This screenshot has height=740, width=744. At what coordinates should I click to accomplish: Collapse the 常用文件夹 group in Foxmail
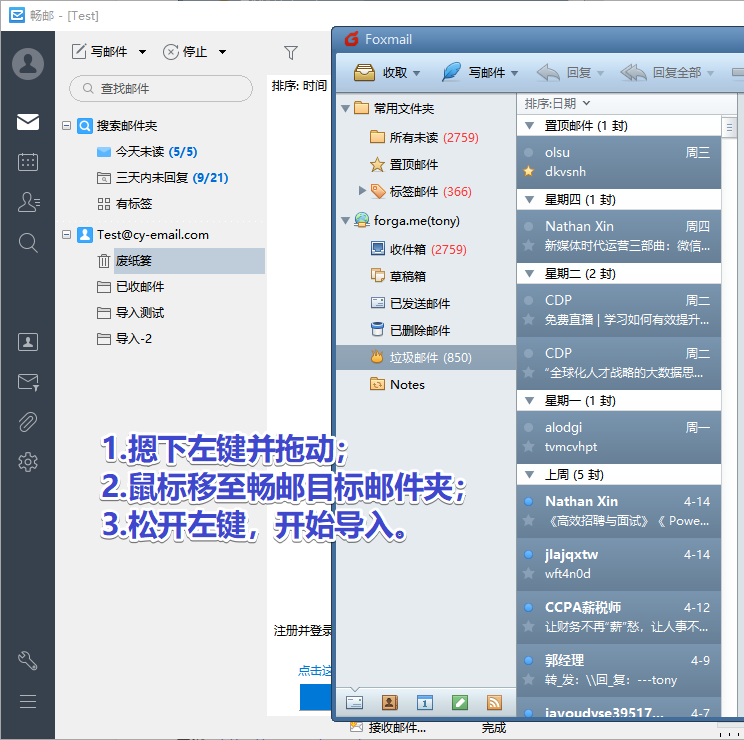345,109
